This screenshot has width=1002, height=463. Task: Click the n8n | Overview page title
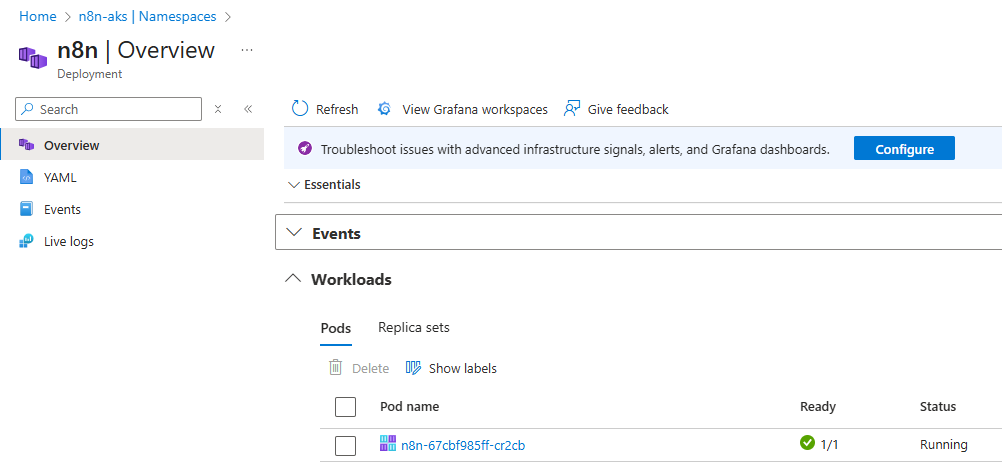click(136, 50)
